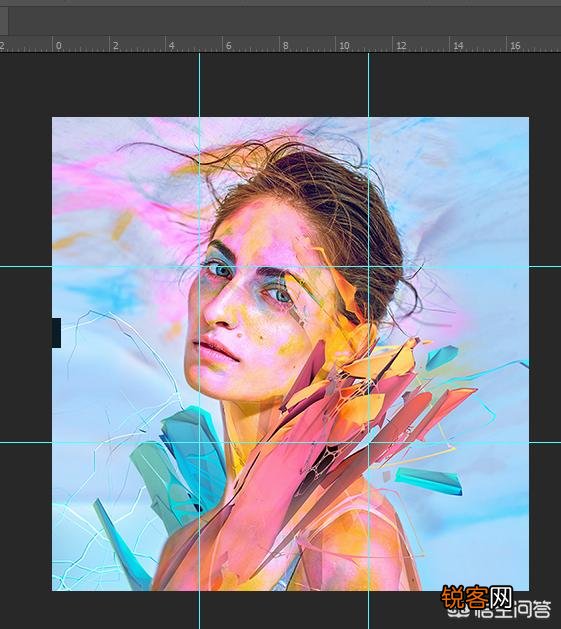Click the 12 mark on the ruler
Screen dimensions: 561x629
point(401,46)
